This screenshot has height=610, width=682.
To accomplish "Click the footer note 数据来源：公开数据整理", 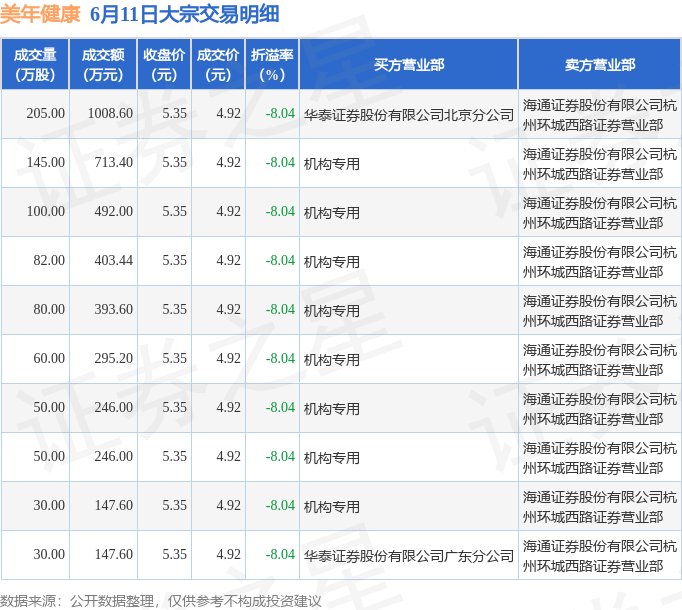I will pos(77,601).
